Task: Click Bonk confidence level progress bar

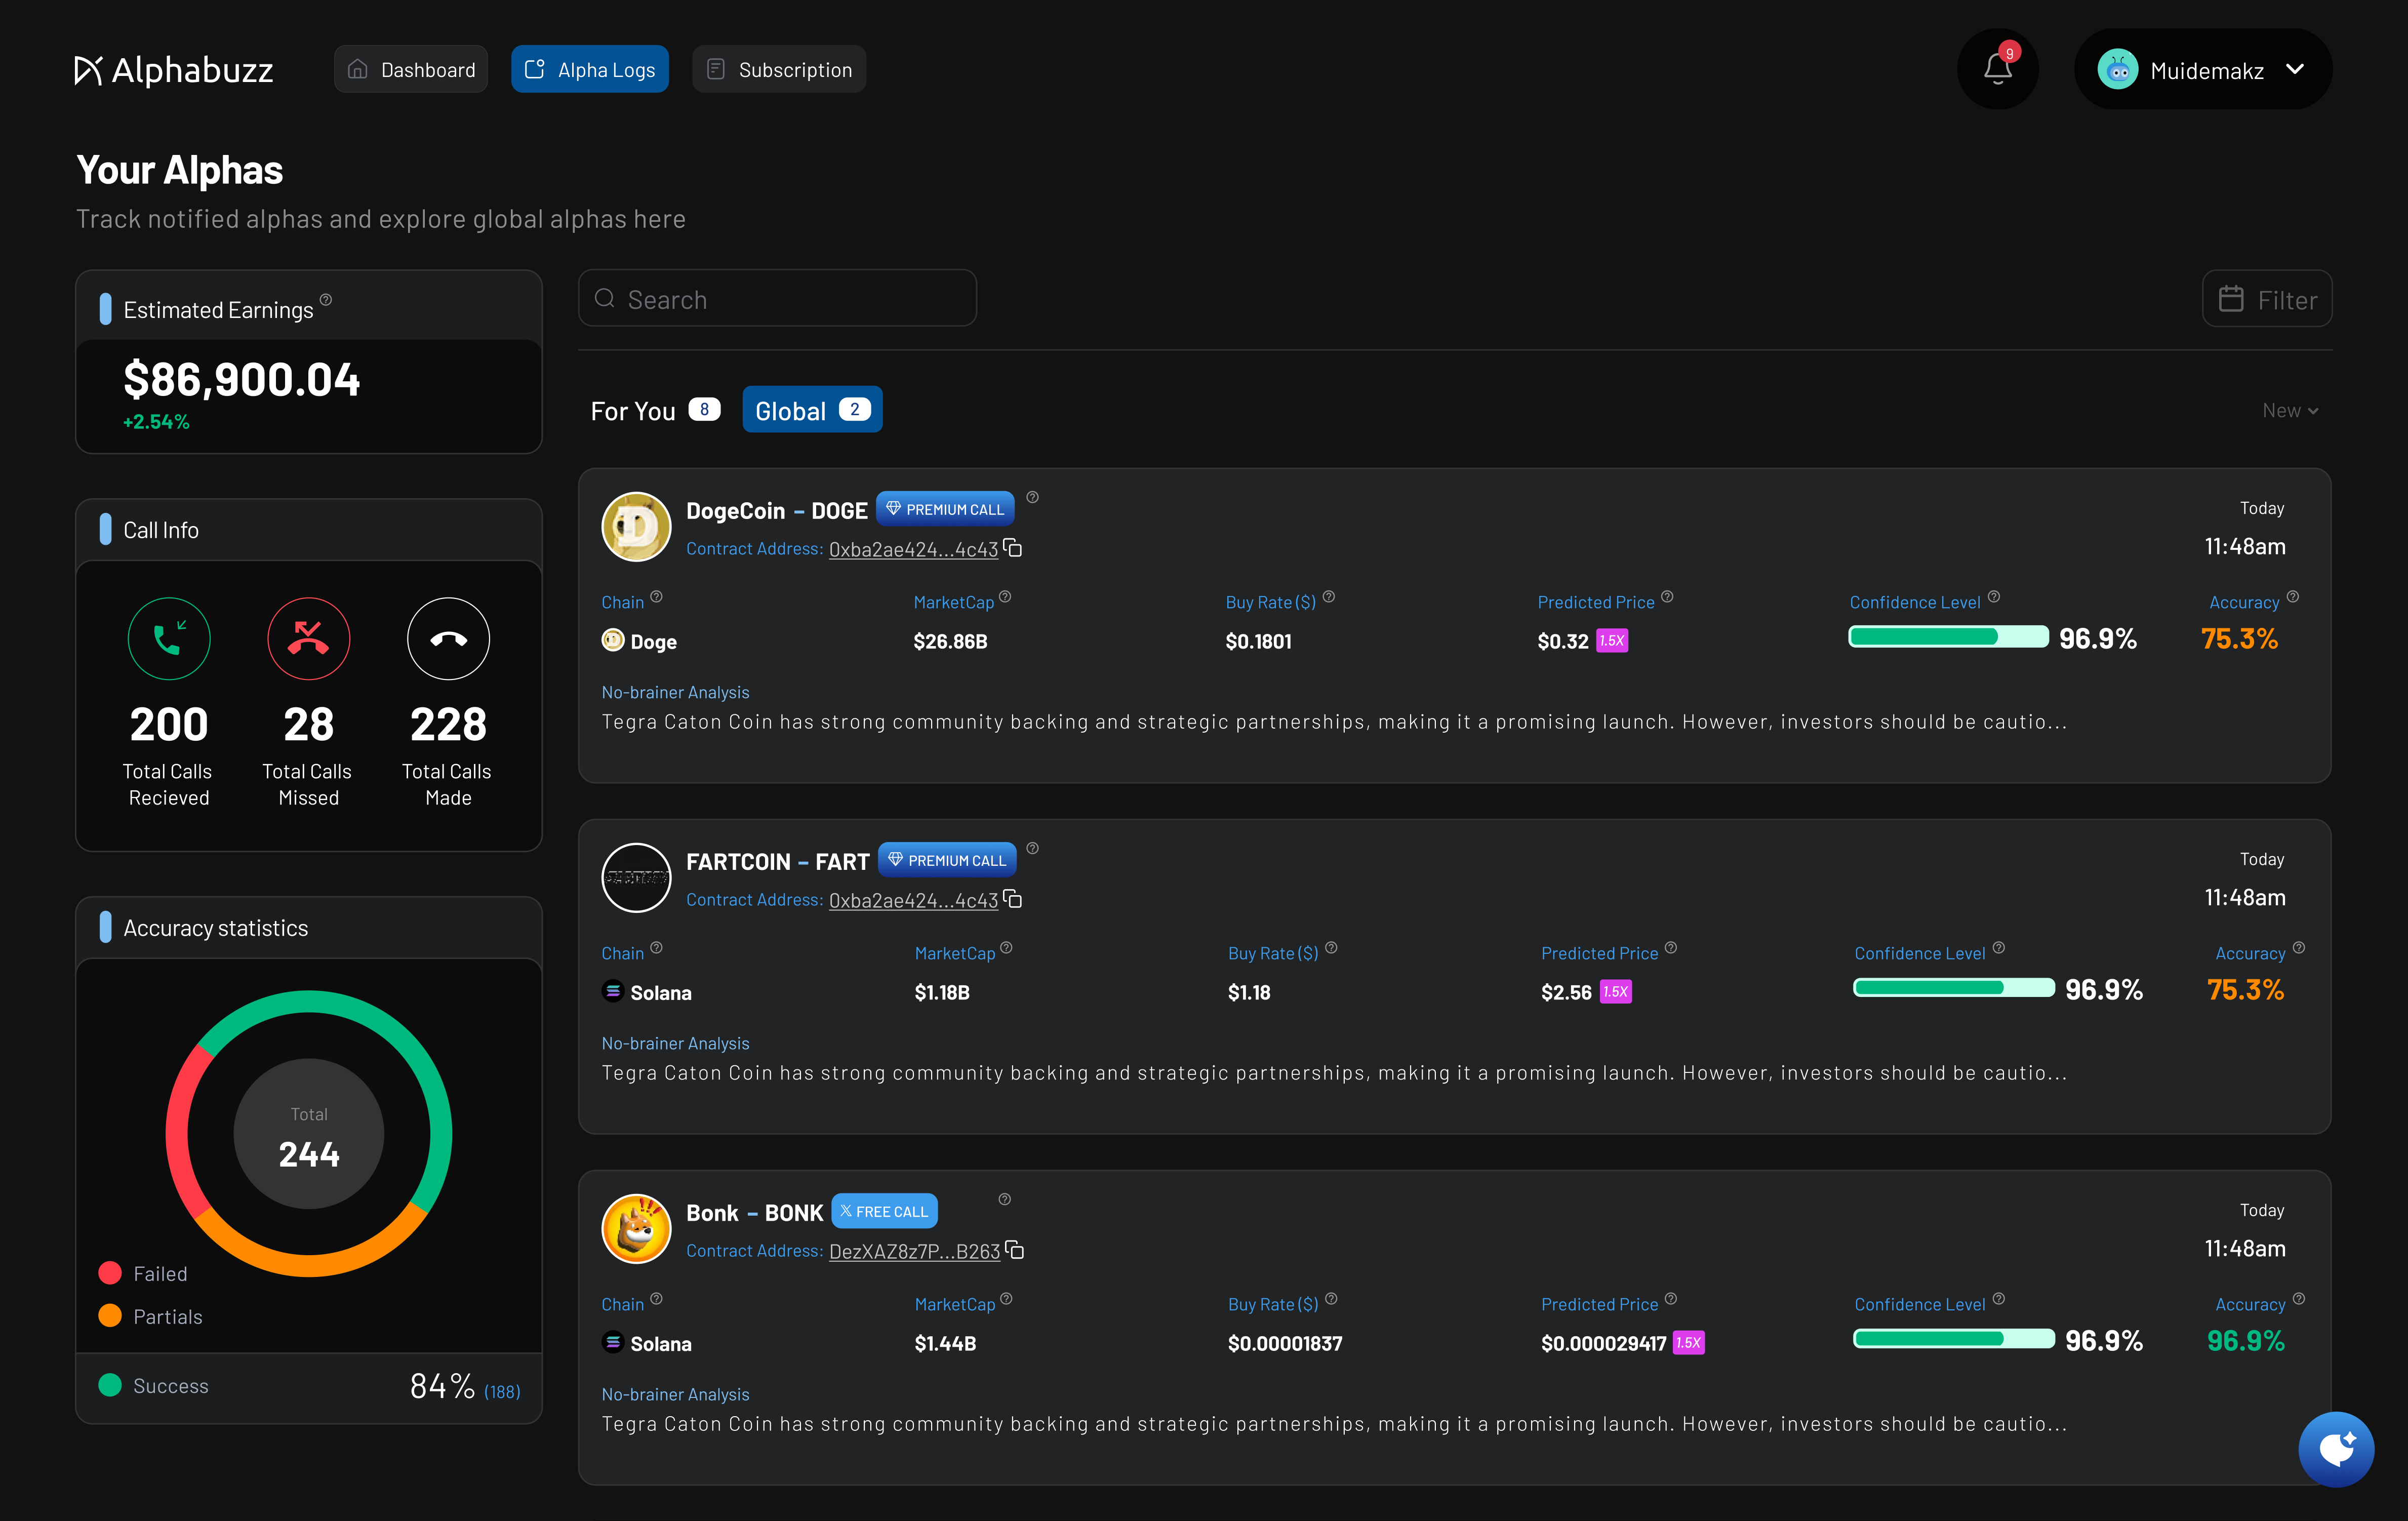Action: 1954,1339
